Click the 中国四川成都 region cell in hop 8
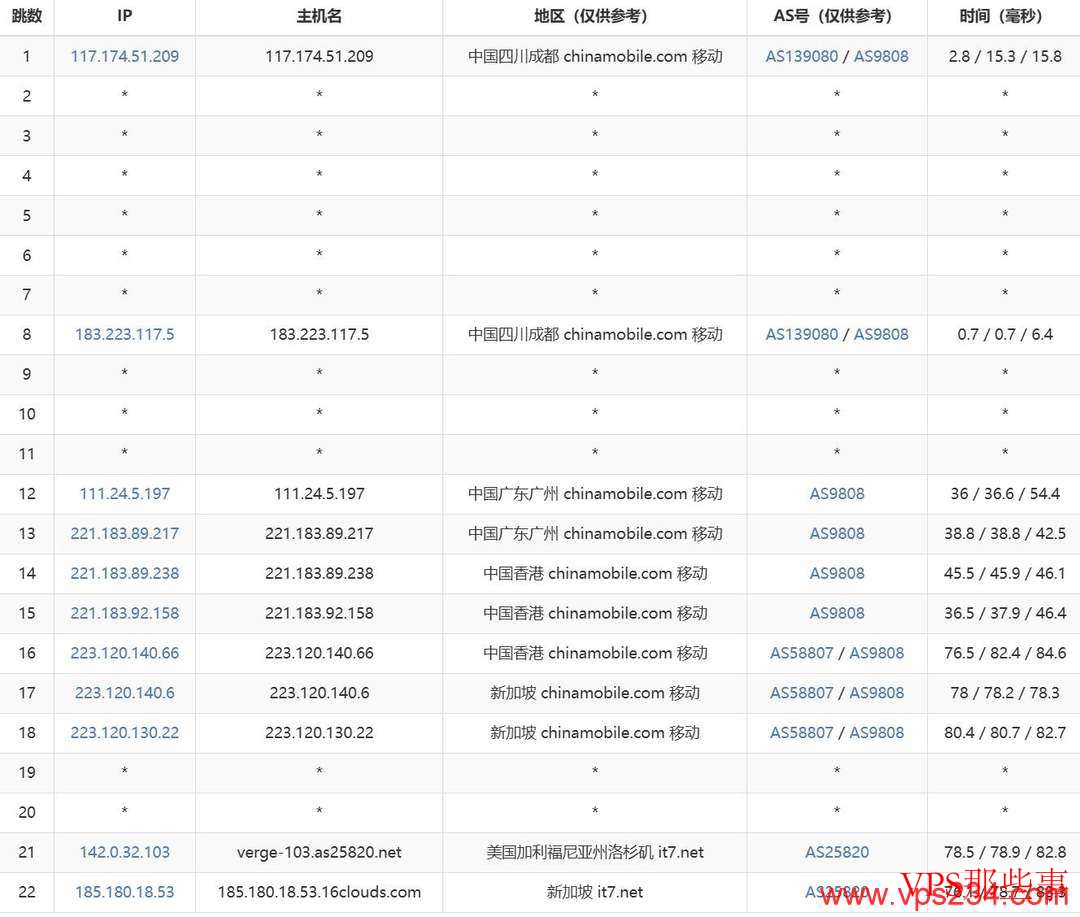This screenshot has height=917, width=1080. coord(594,335)
